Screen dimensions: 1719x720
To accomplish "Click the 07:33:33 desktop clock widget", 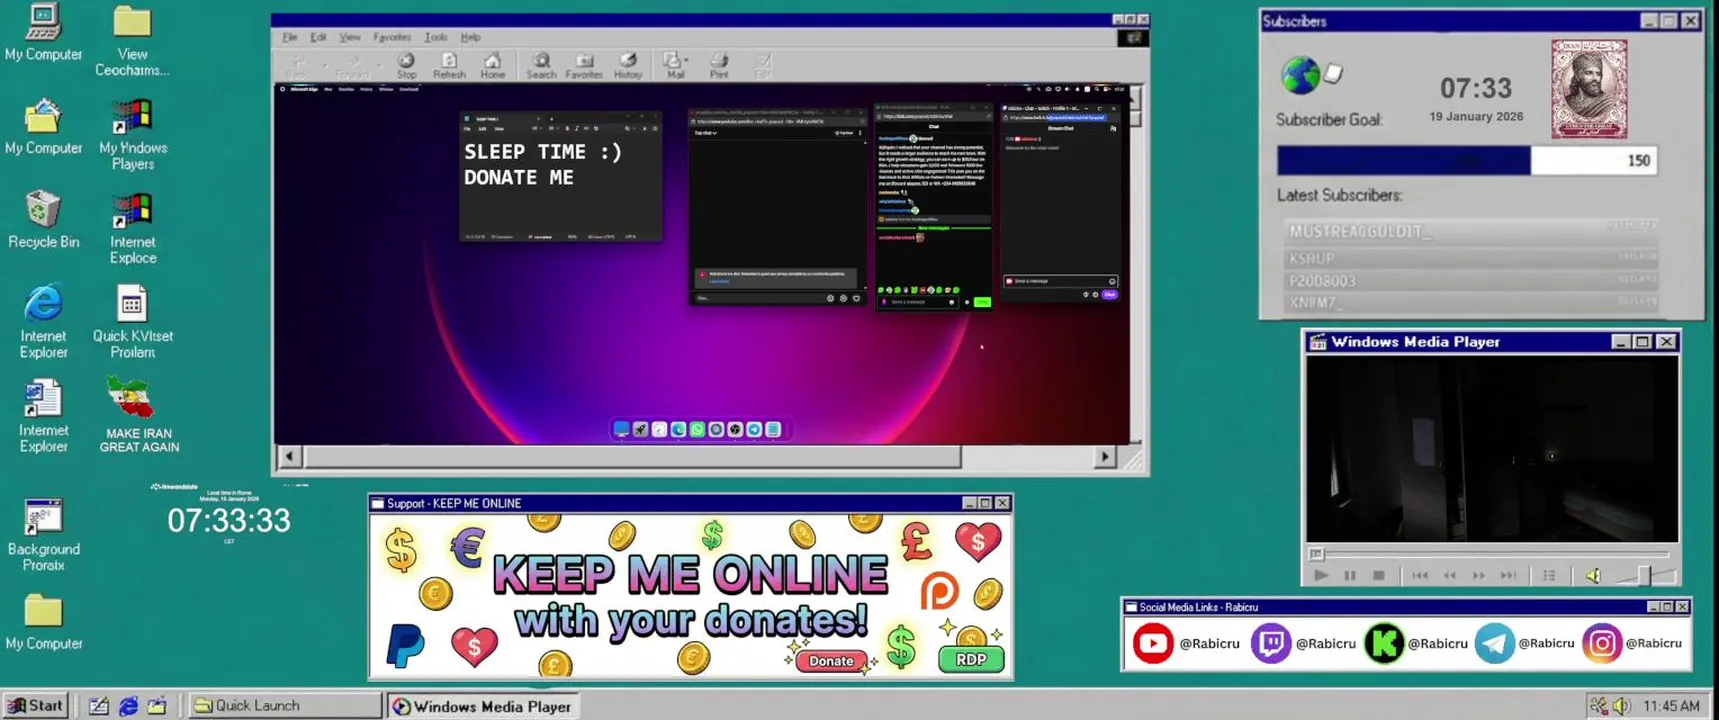I will [229, 520].
